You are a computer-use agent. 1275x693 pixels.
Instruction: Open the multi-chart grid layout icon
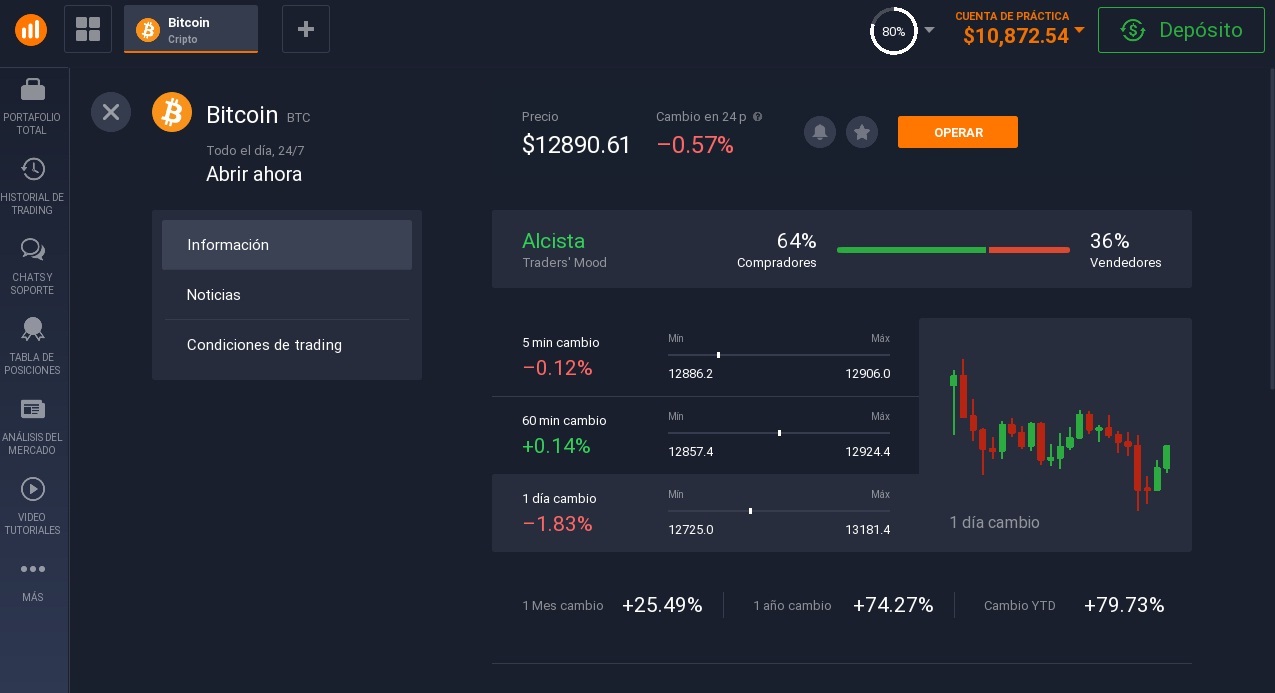88,29
